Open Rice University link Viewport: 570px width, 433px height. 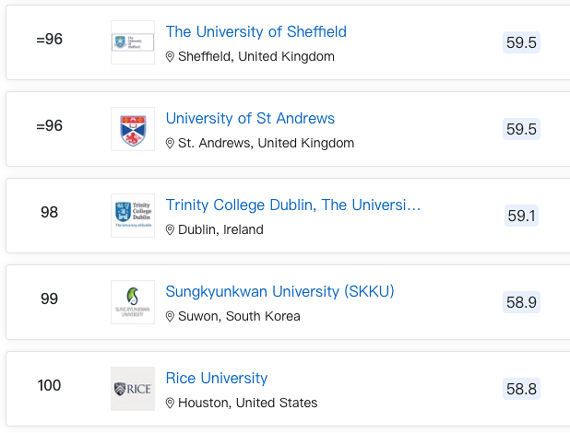[217, 378]
